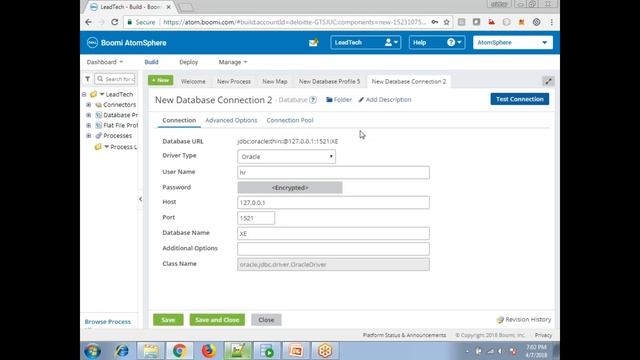The image size is (640, 360).
Task: Open the LeadTech account dropdown
Action: tap(366, 42)
